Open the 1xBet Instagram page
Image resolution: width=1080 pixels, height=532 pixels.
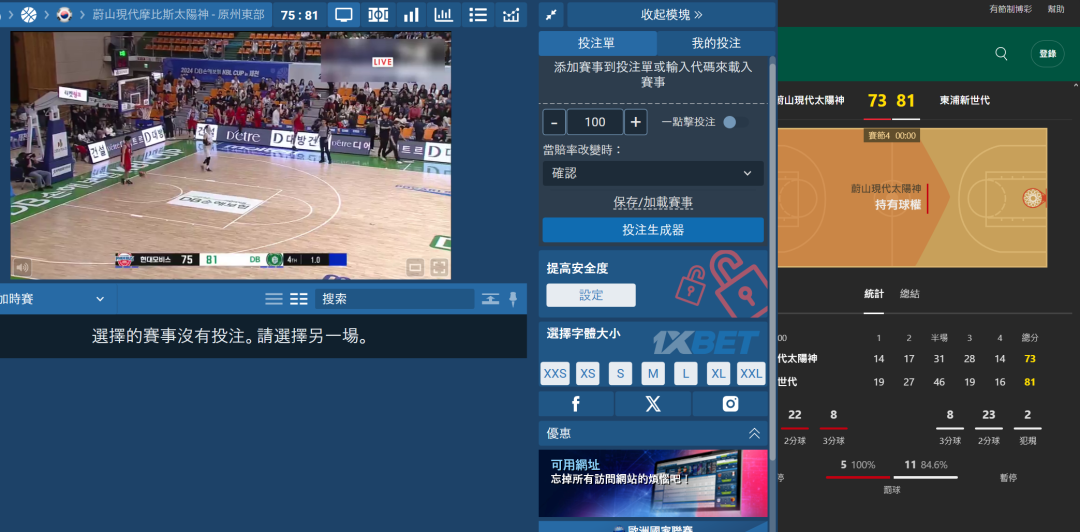[730, 405]
